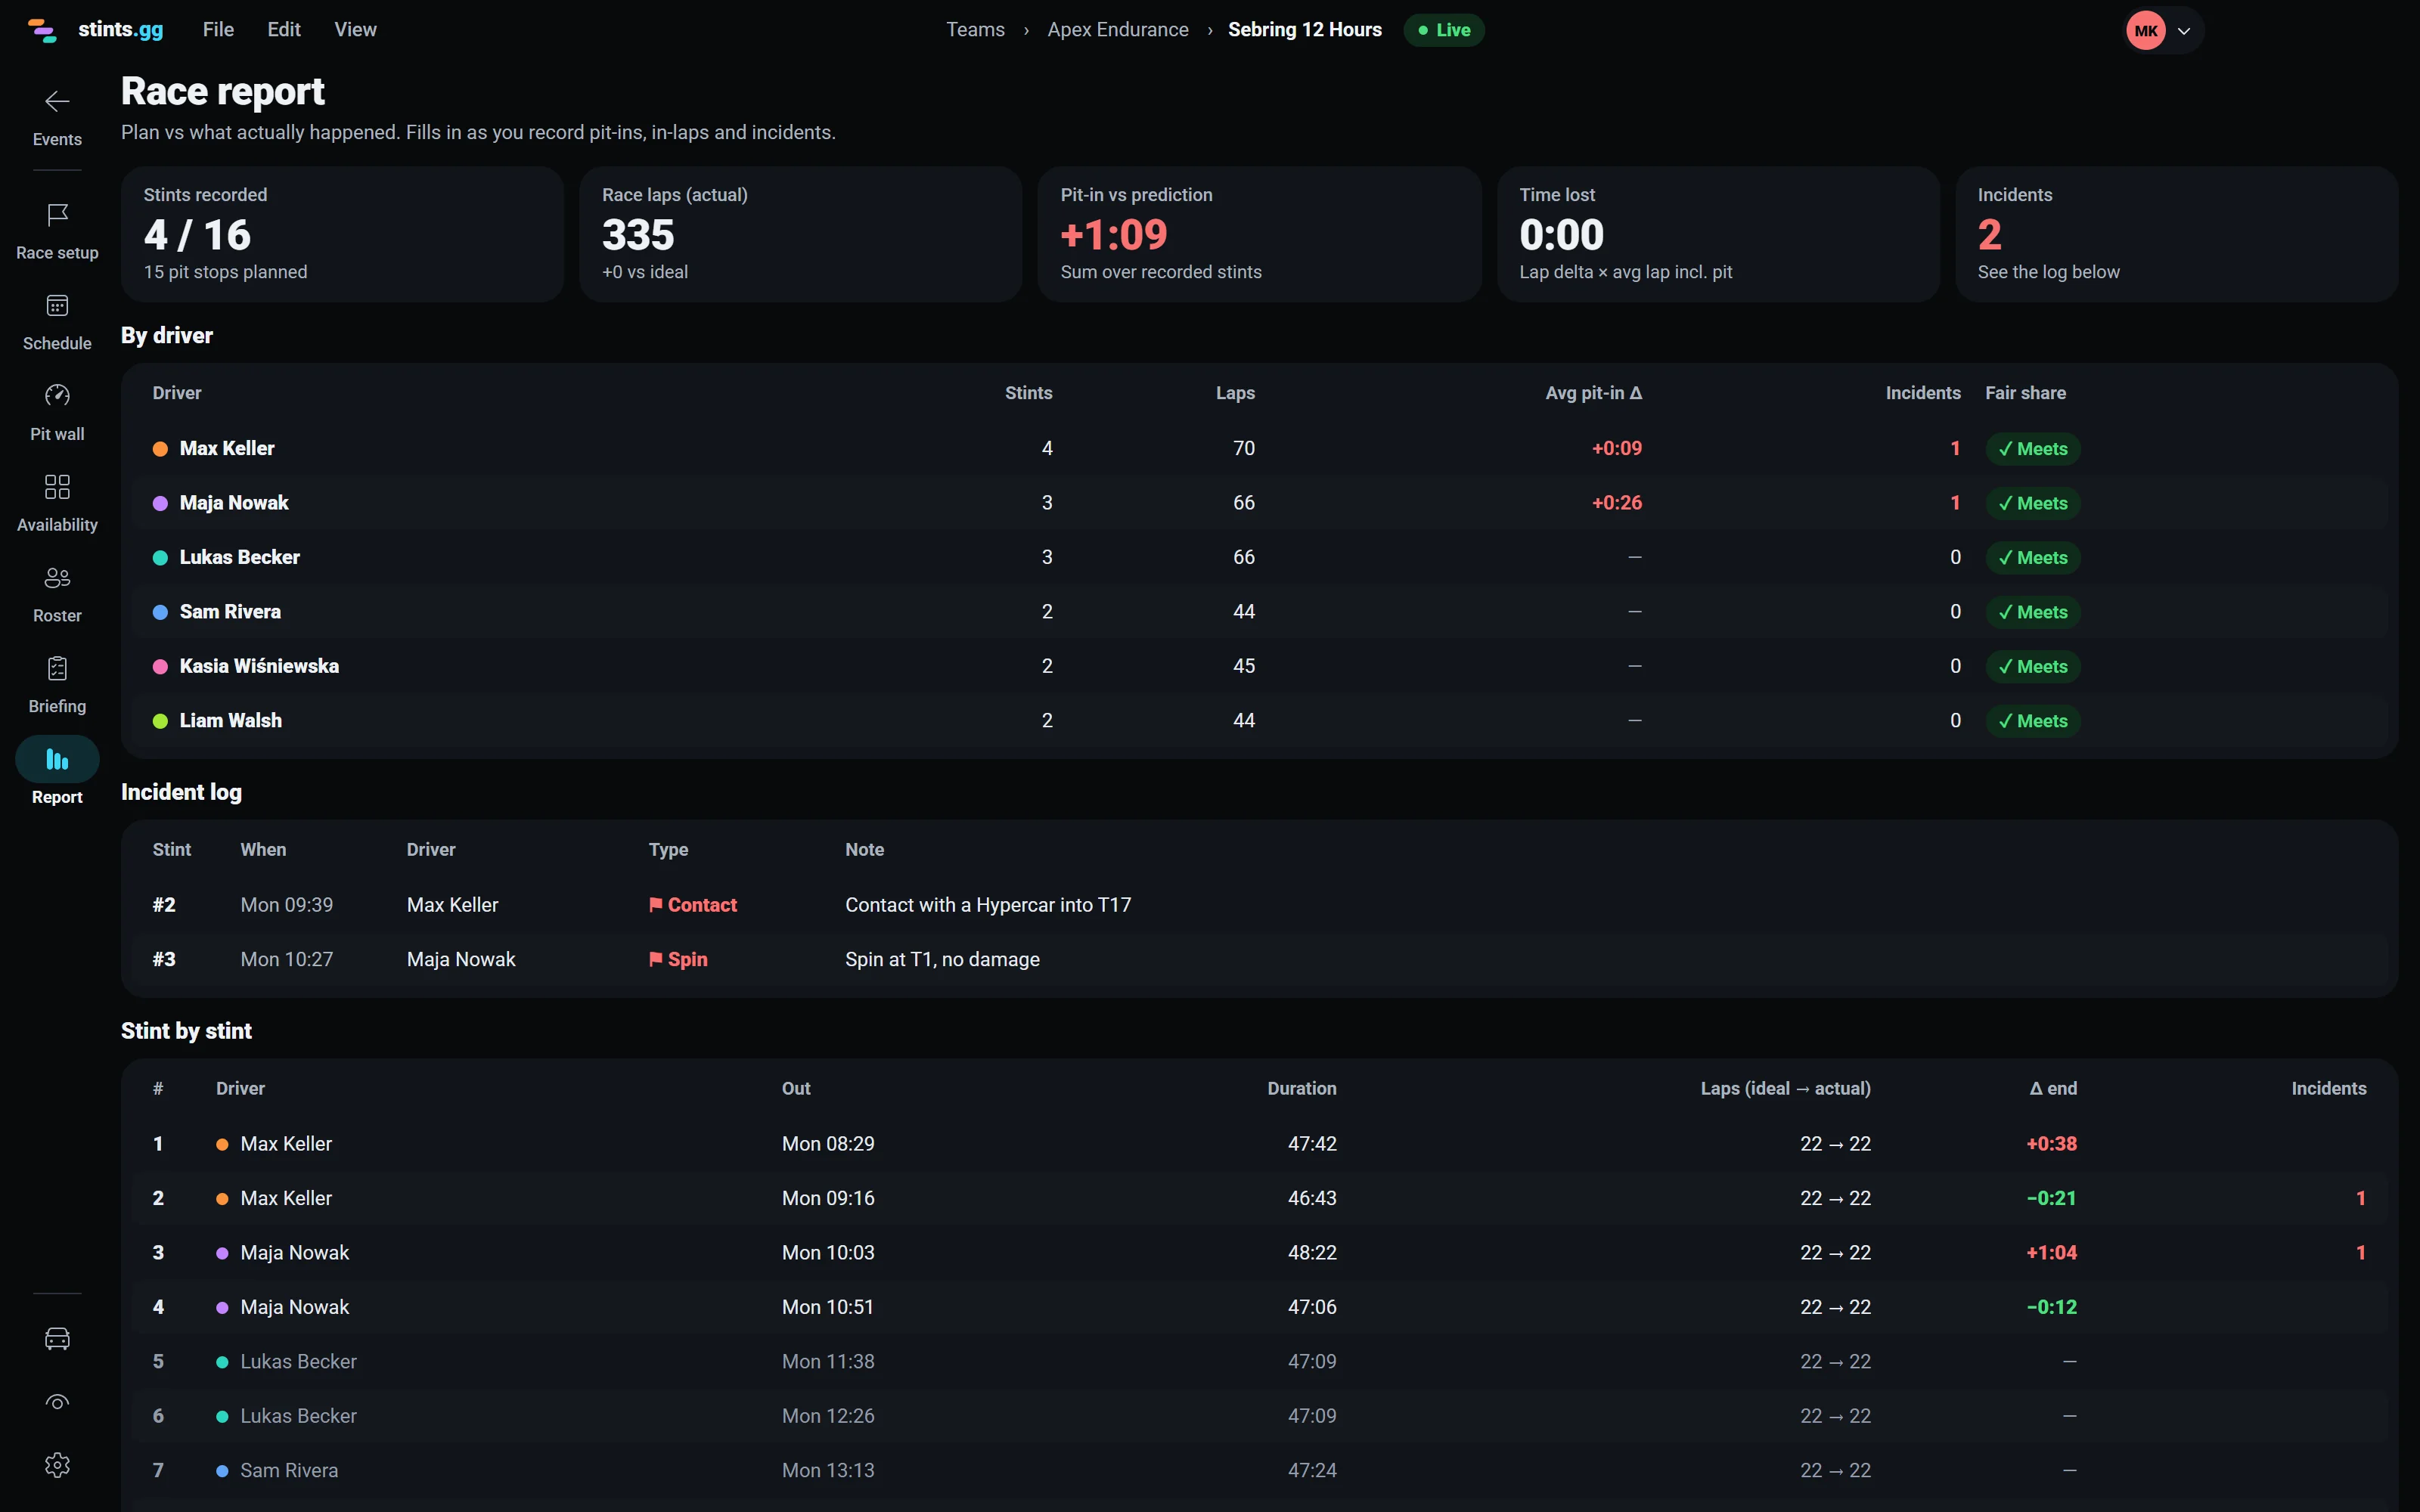This screenshot has height=1512, width=2420.
Task: Click Maja Nowak's purple color dot in By driver
Action: [x=160, y=503]
